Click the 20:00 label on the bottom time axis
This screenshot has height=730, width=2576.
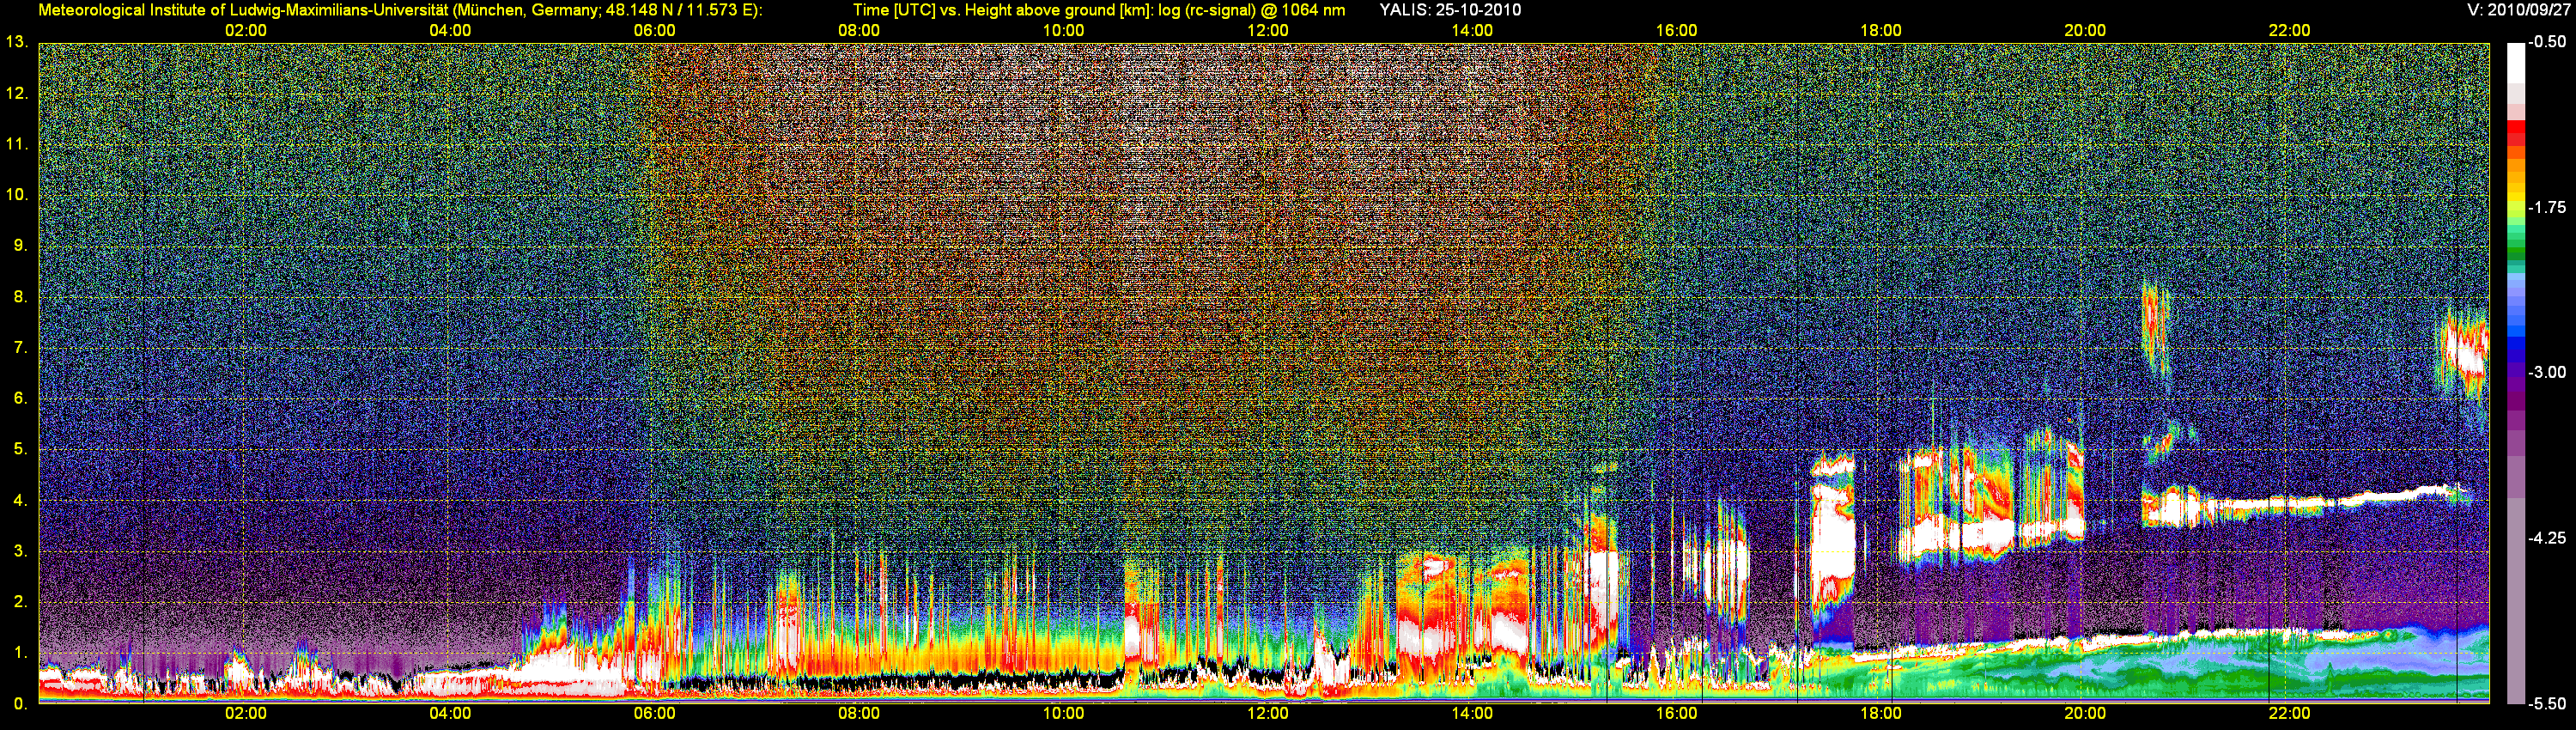[x=2085, y=714]
